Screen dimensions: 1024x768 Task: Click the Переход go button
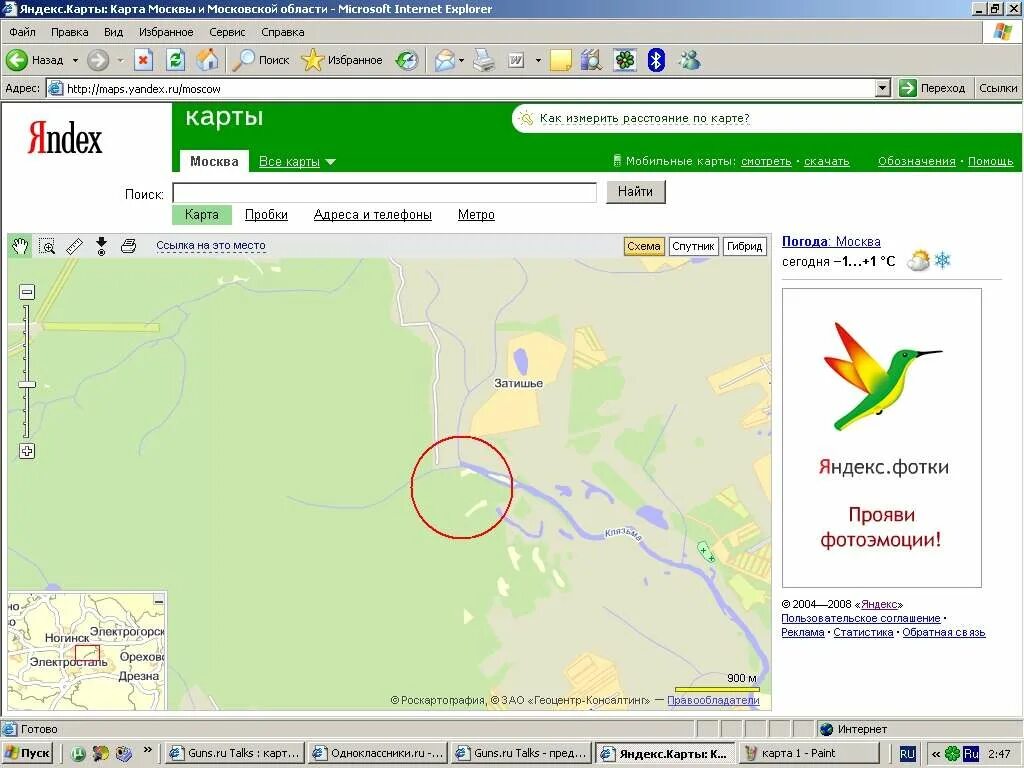pyautogui.click(x=932, y=88)
